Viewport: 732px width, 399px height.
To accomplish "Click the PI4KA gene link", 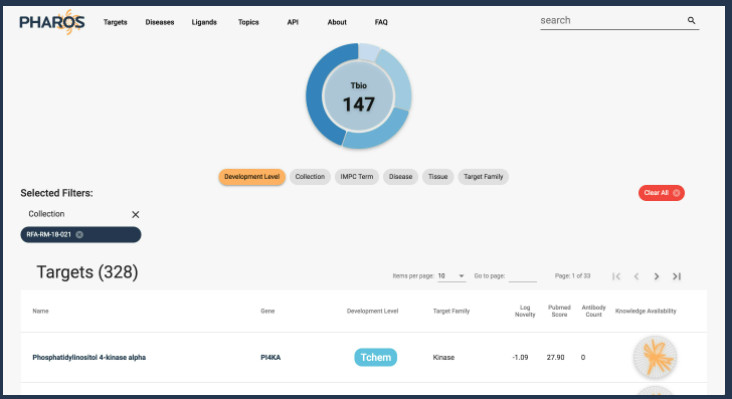I will pyautogui.click(x=271, y=357).
